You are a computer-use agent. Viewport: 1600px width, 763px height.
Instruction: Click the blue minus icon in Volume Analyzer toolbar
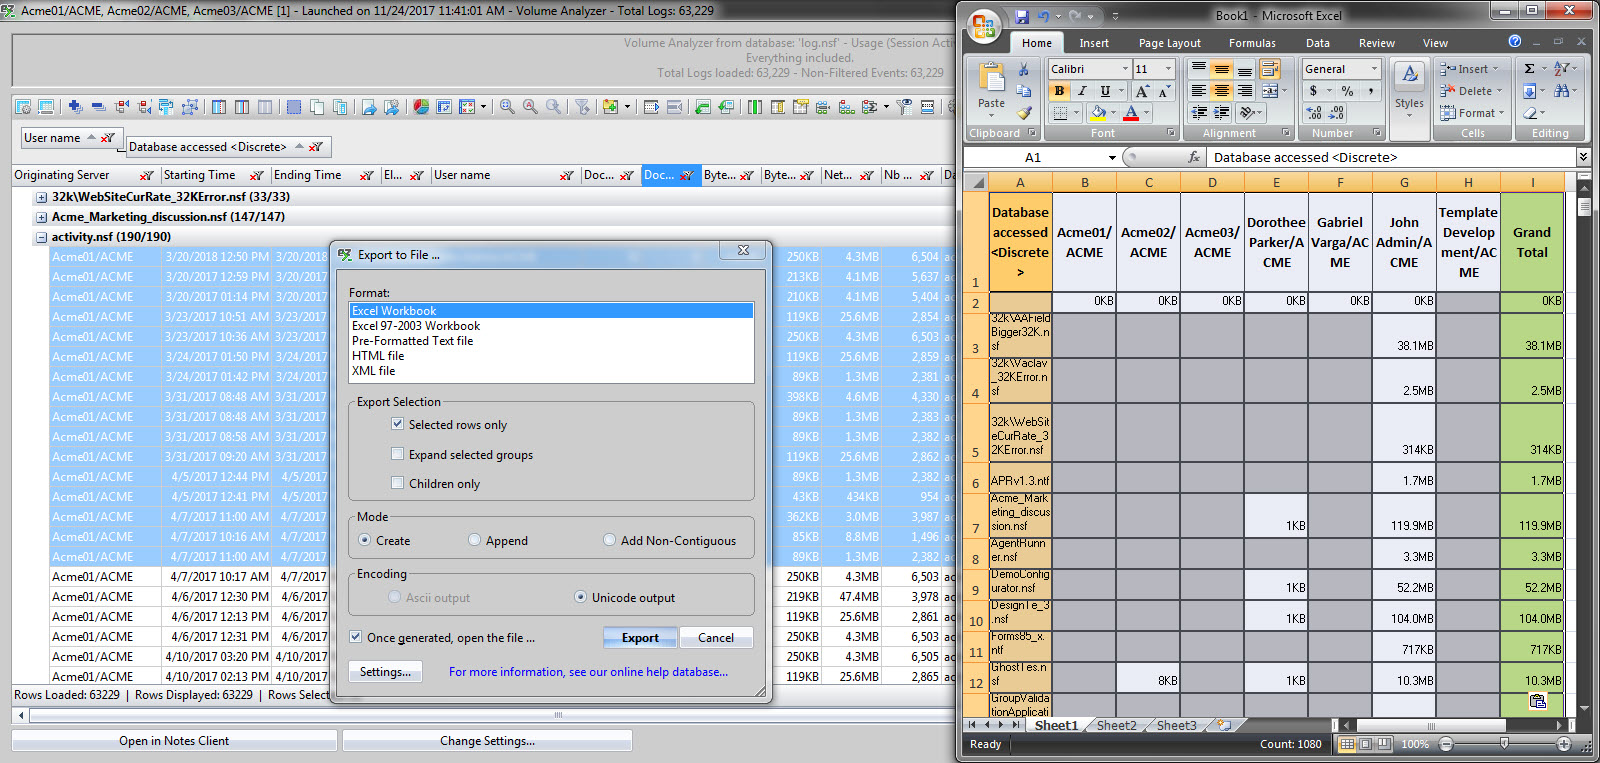click(98, 107)
